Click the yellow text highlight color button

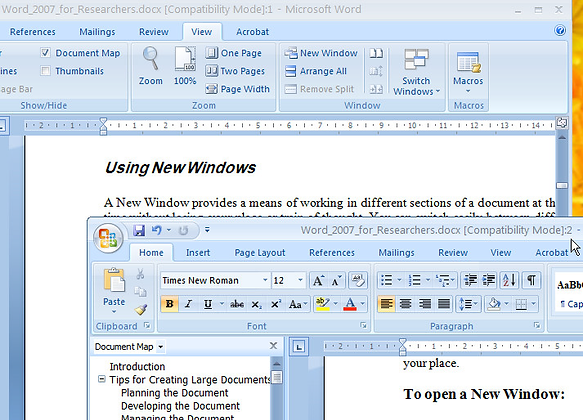click(x=322, y=304)
